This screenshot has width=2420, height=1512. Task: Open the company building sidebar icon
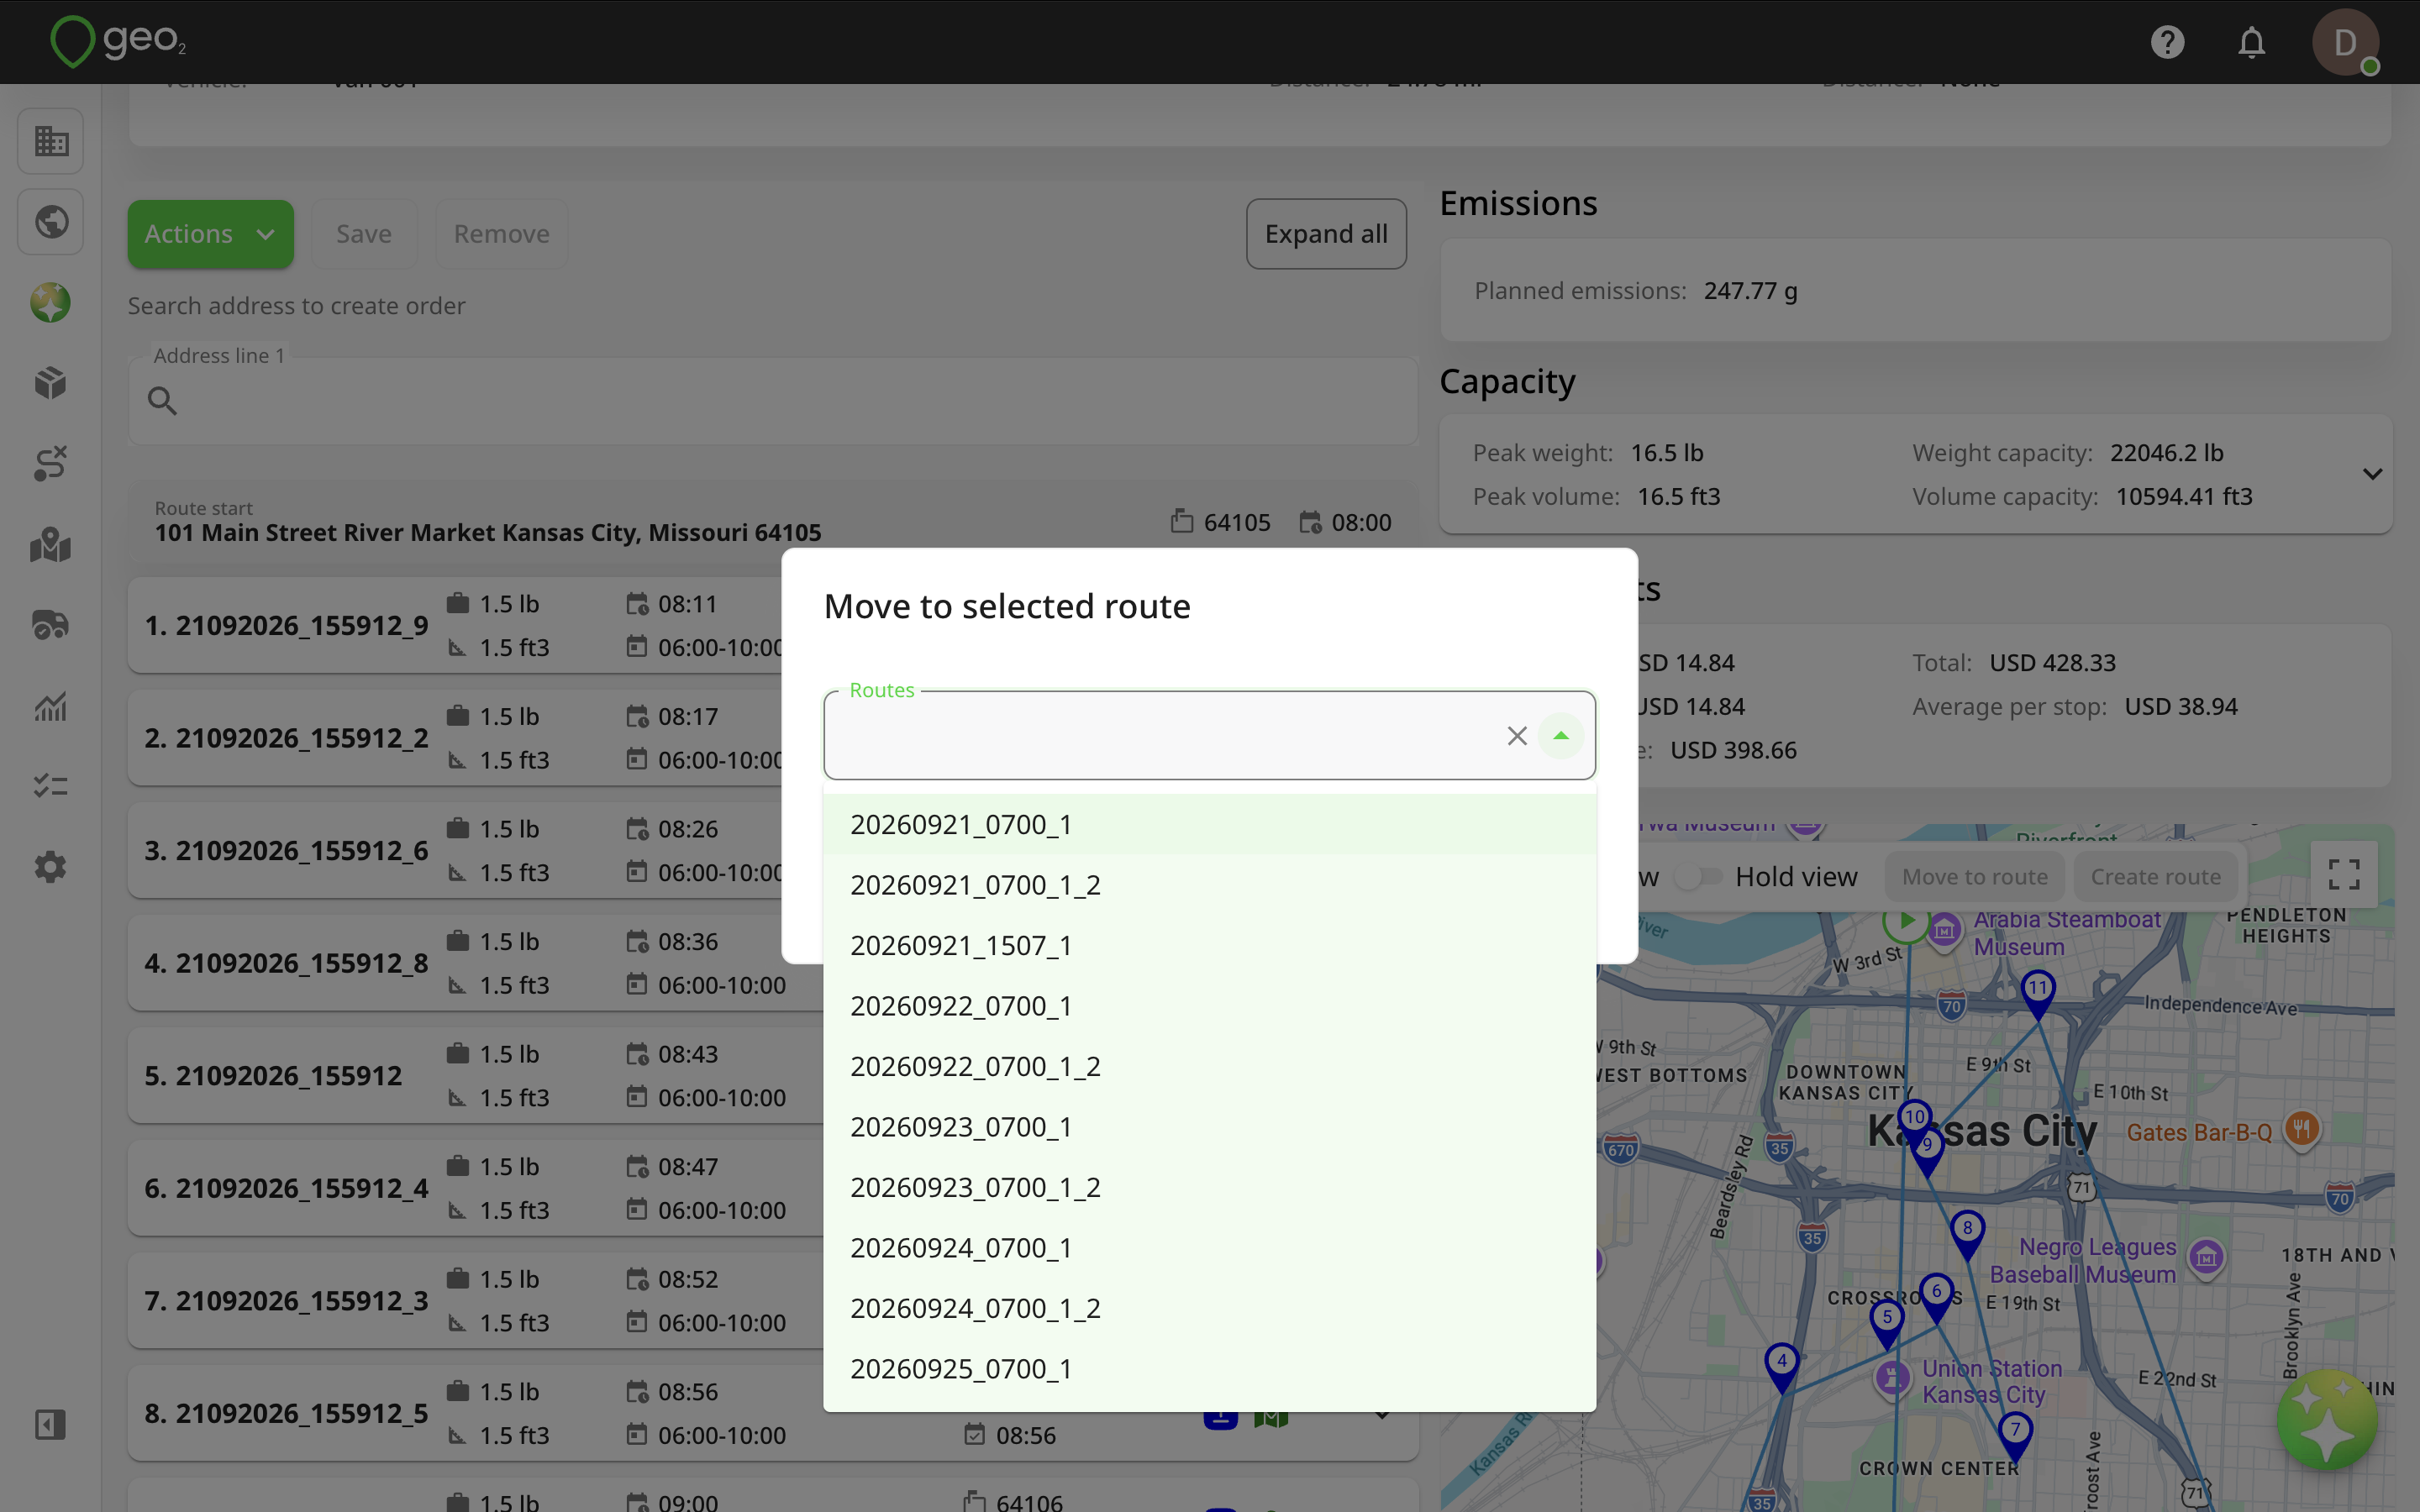[51, 141]
